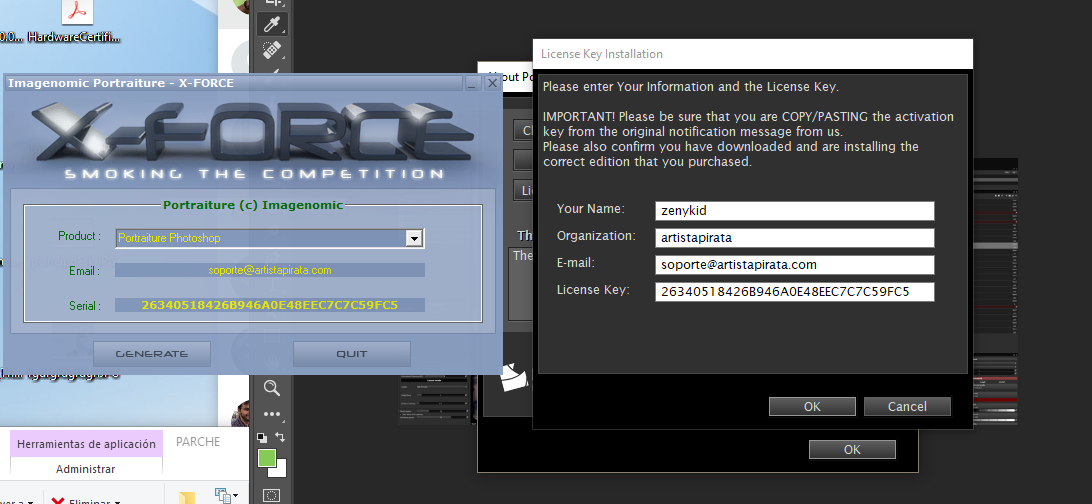Click the License Key input field
This screenshot has width=1092, height=504.
795,292
